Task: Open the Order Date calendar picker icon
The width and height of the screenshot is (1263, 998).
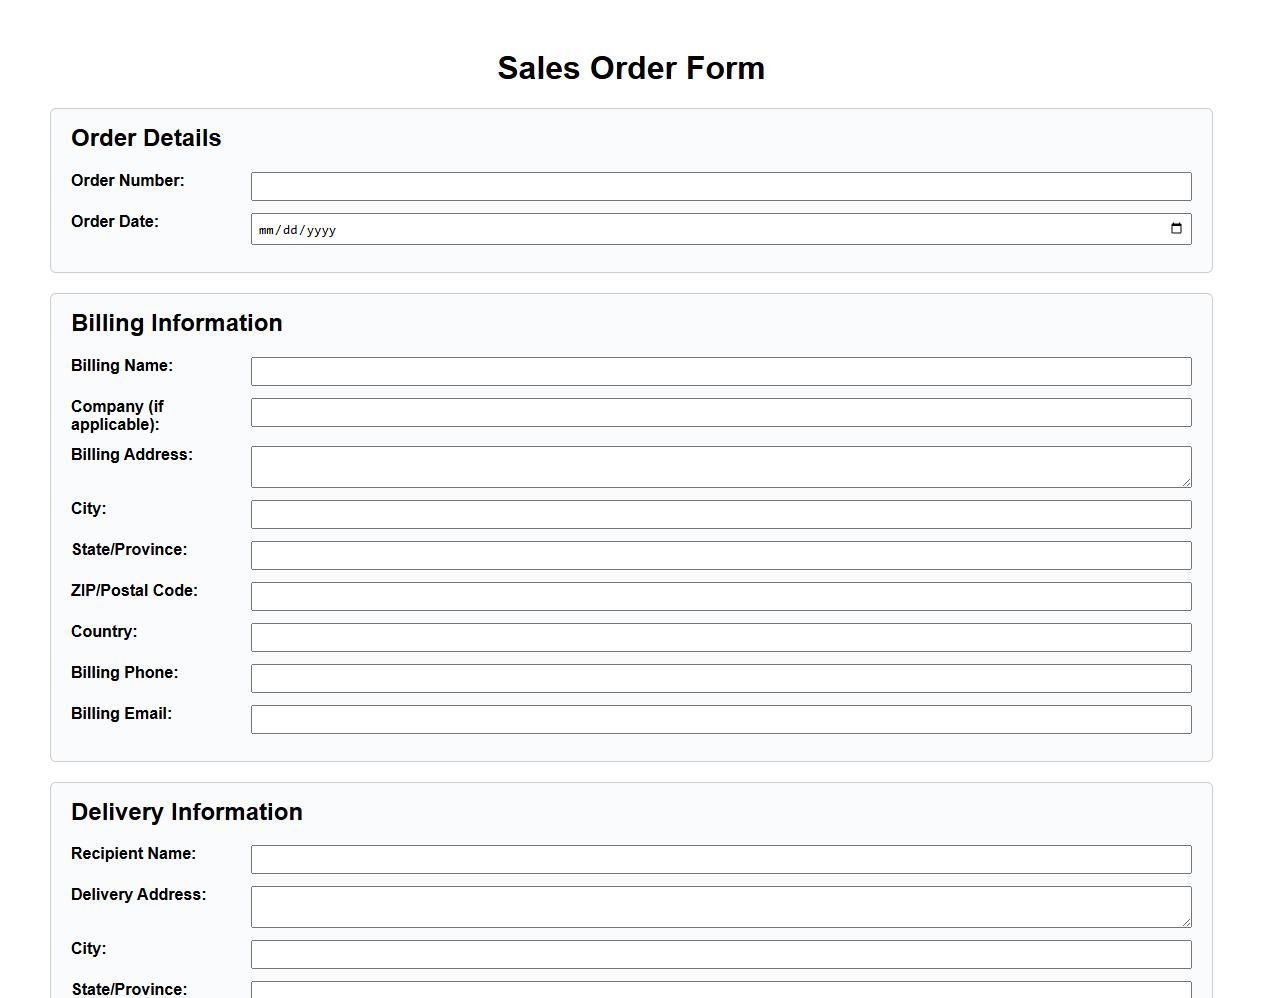Action: tap(1176, 228)
